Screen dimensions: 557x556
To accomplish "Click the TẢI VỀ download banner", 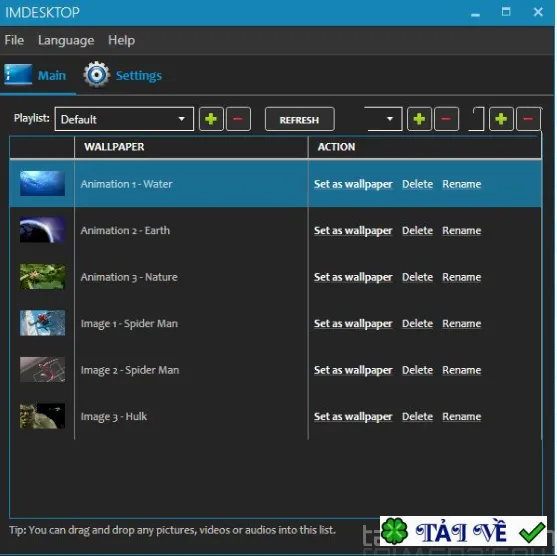I will [x=463, y=531].
